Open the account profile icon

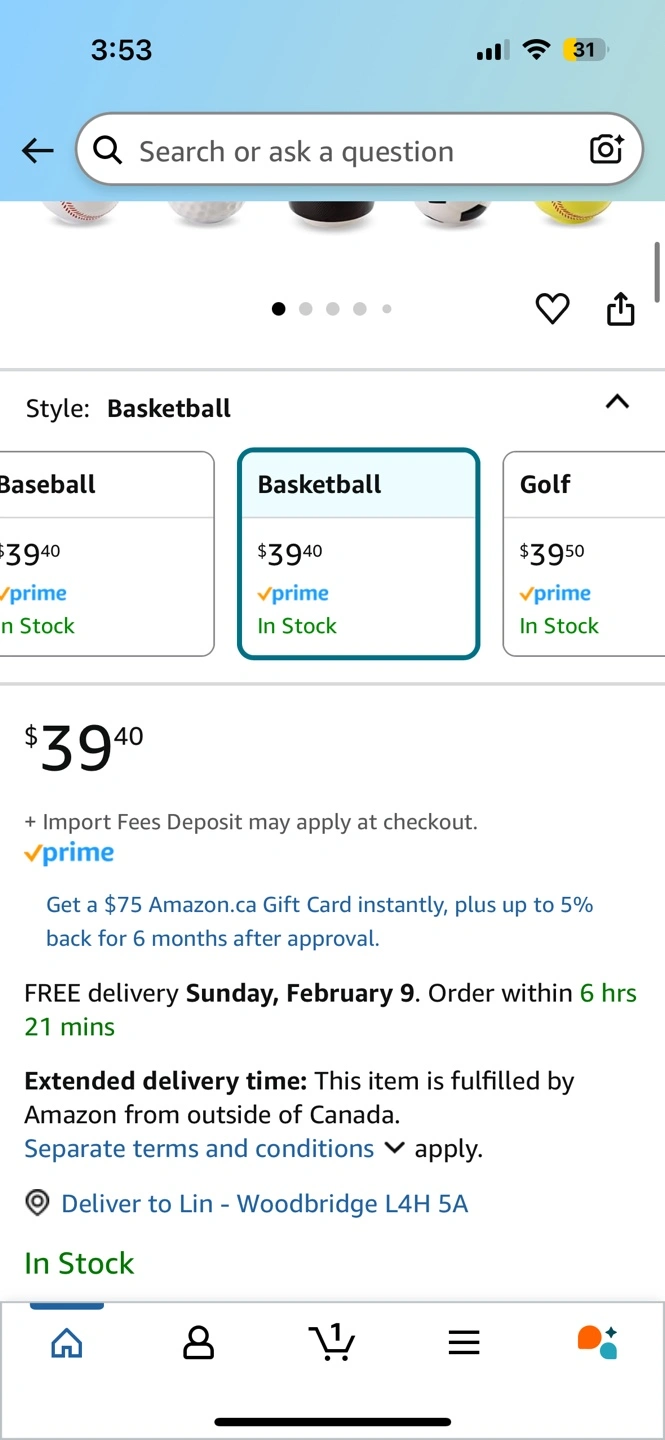(x=199, y=1342)
